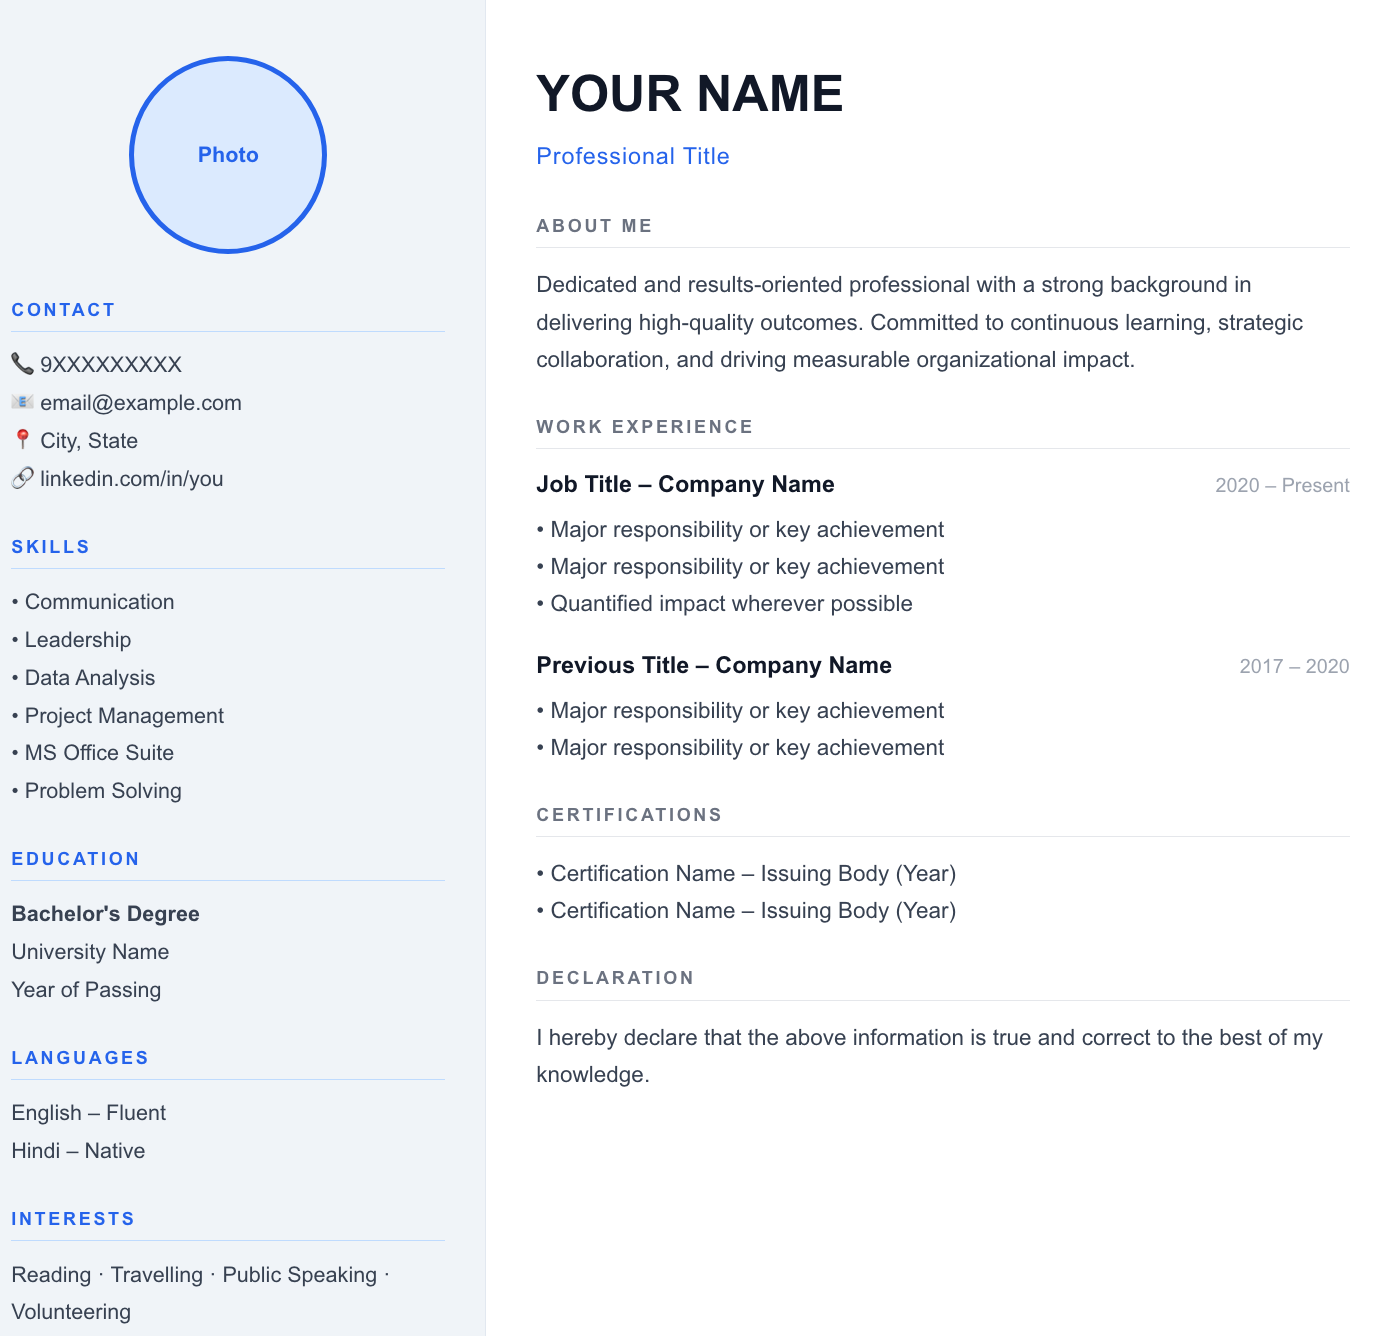Viewport: 1392px width, 1336px height.
Task: Select the Bachelor's Degree text
Action: point(106,914)
